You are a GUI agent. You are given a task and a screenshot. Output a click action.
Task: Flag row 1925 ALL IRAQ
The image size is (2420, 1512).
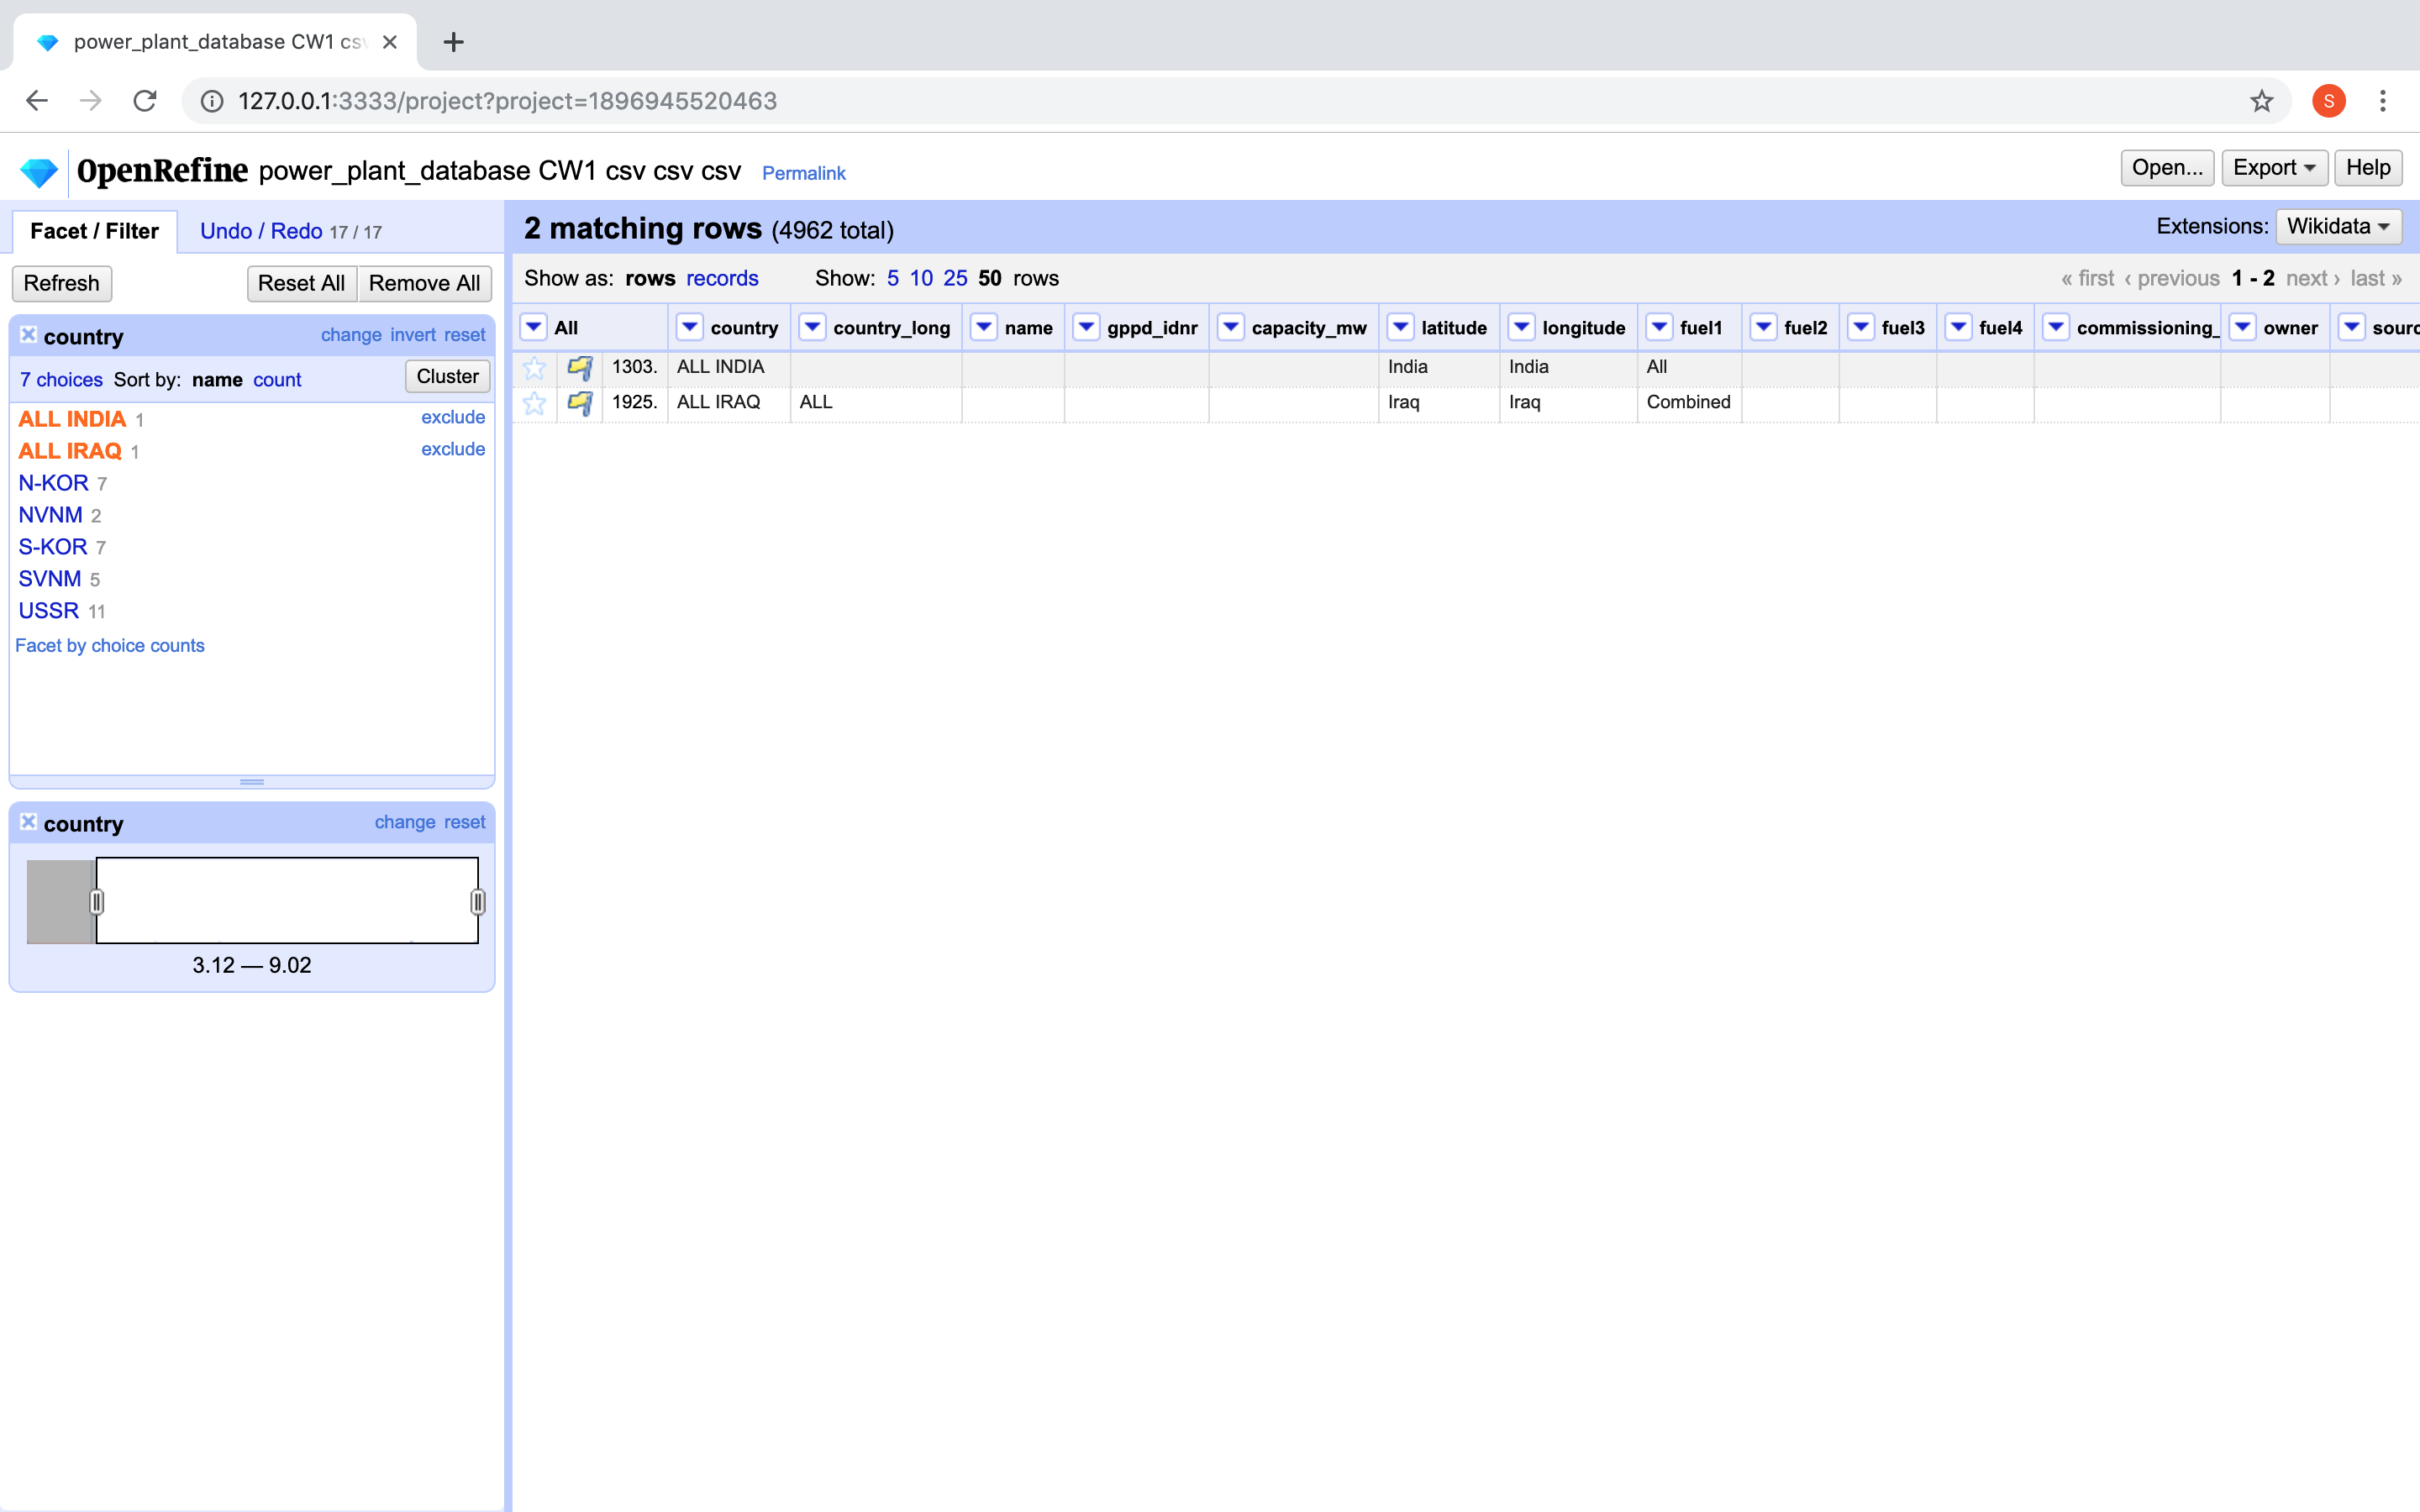coord(580,403)
